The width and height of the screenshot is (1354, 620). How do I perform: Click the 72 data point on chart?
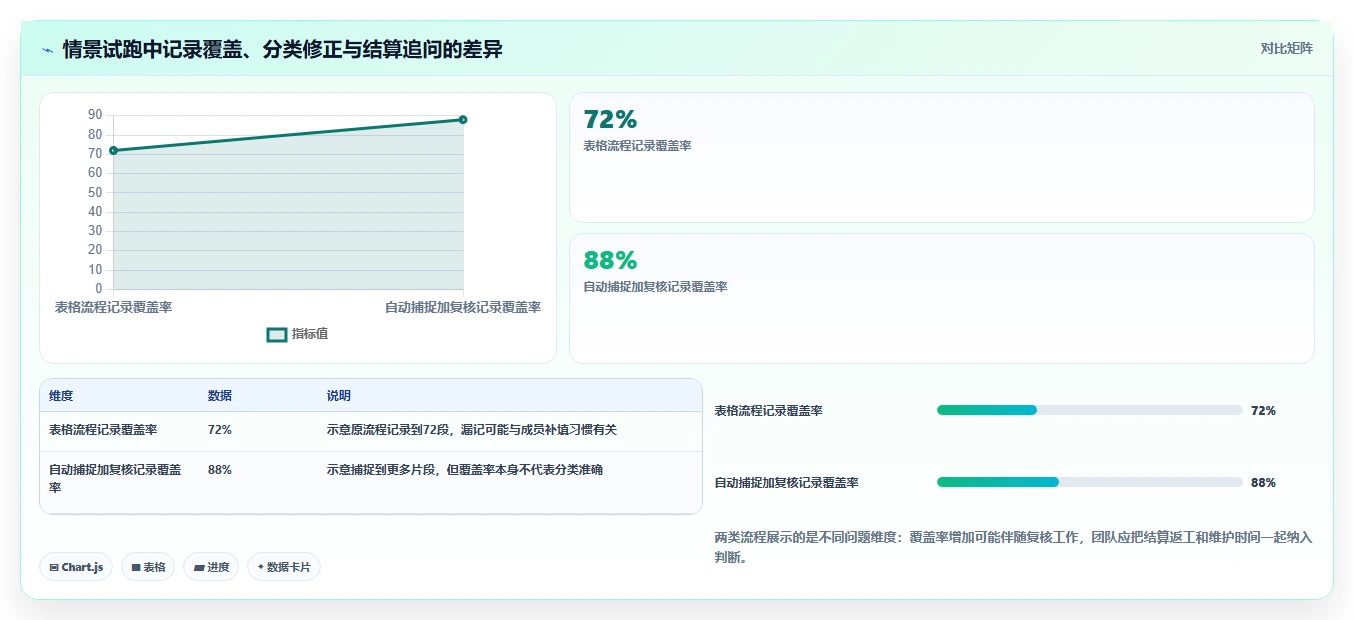tap(113, 150)
